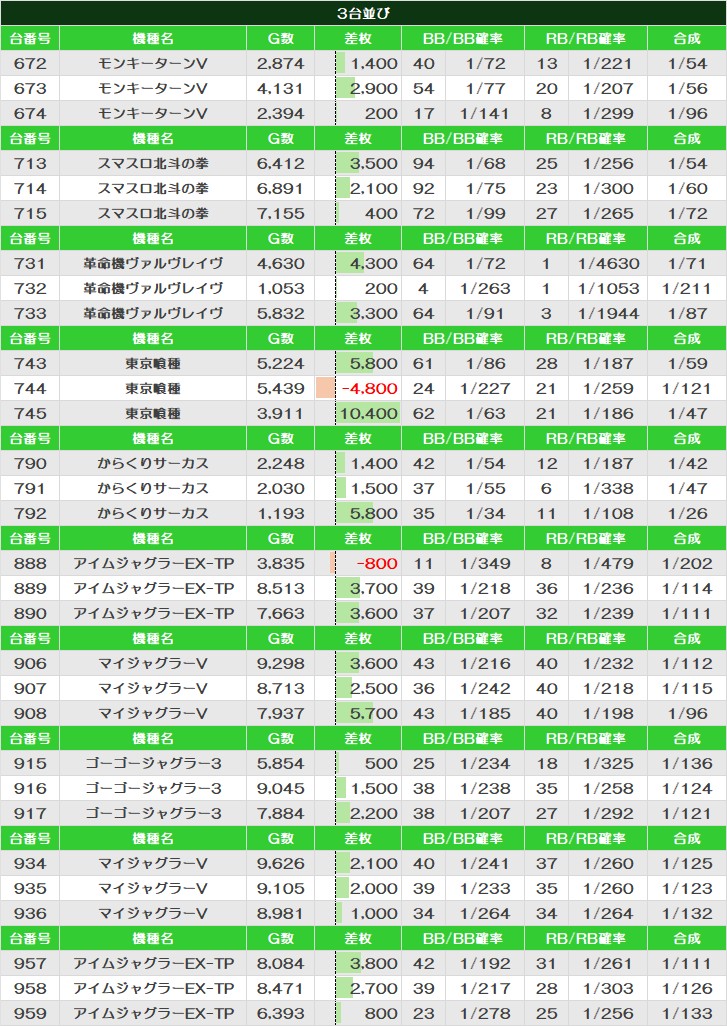Click G数 7,663 in row 890
The width and height of the screenshot is (727, 1026).
280,613
